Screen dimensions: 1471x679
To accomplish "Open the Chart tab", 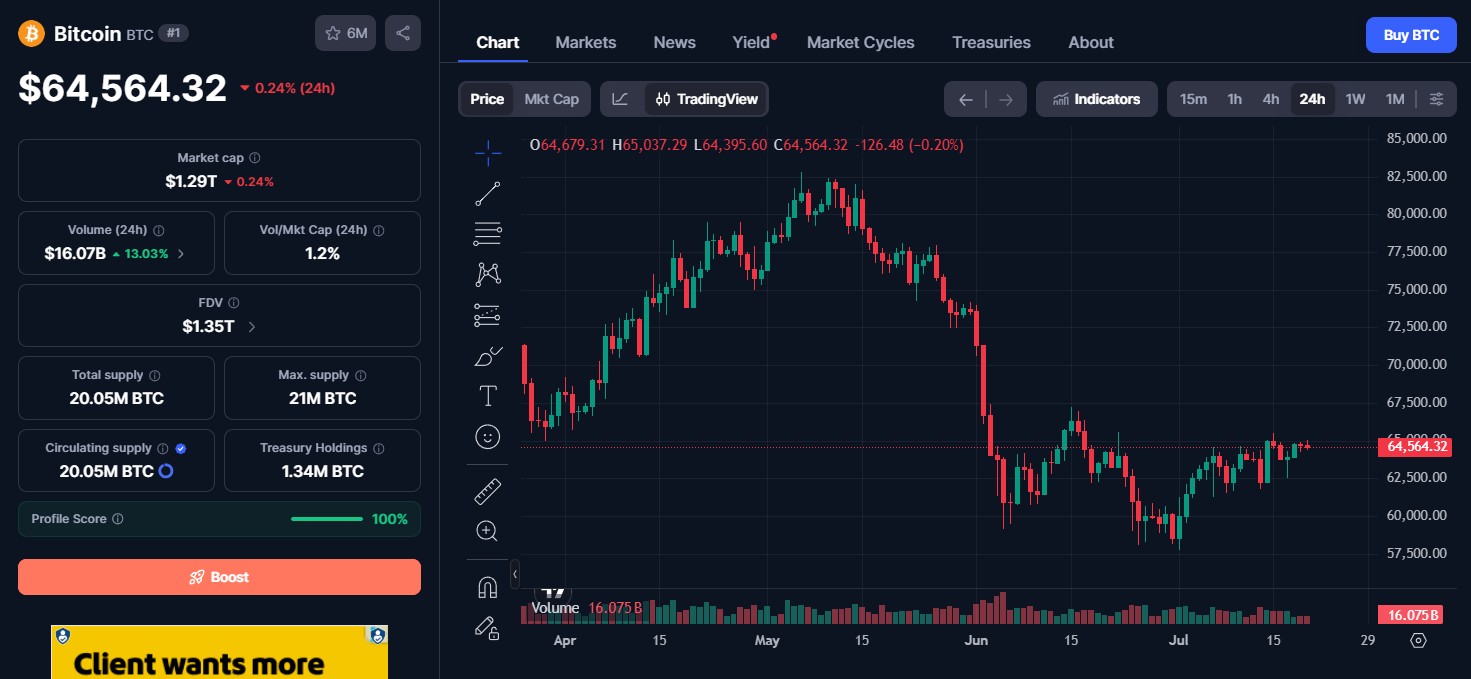I will [498, 42].
